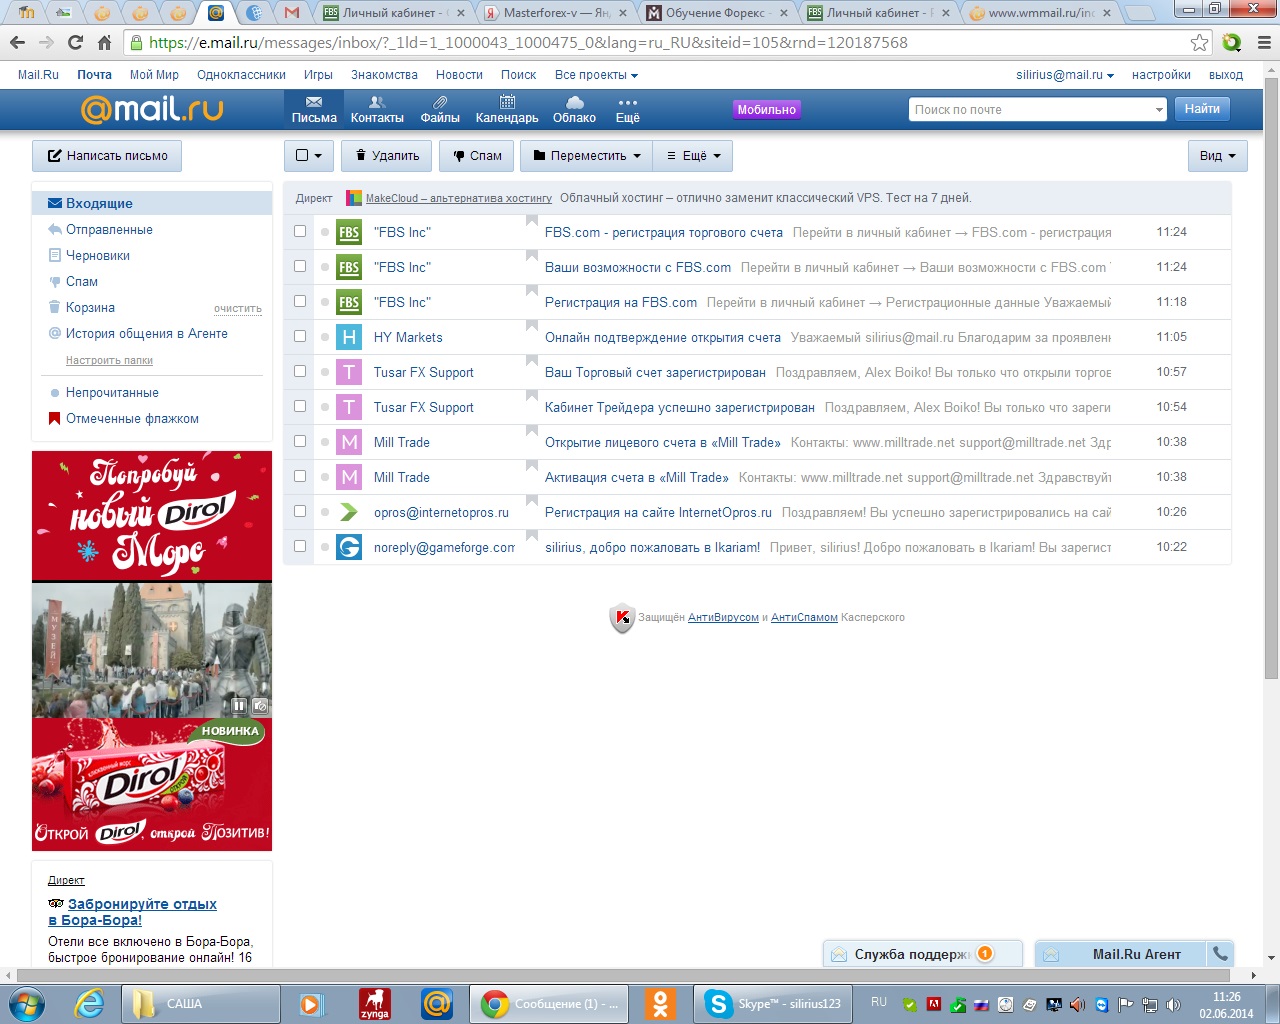Open the Ещё dots menu in header
Image resolution: width=1280 pixels, height=1024 pixels.
pos(627,109)
